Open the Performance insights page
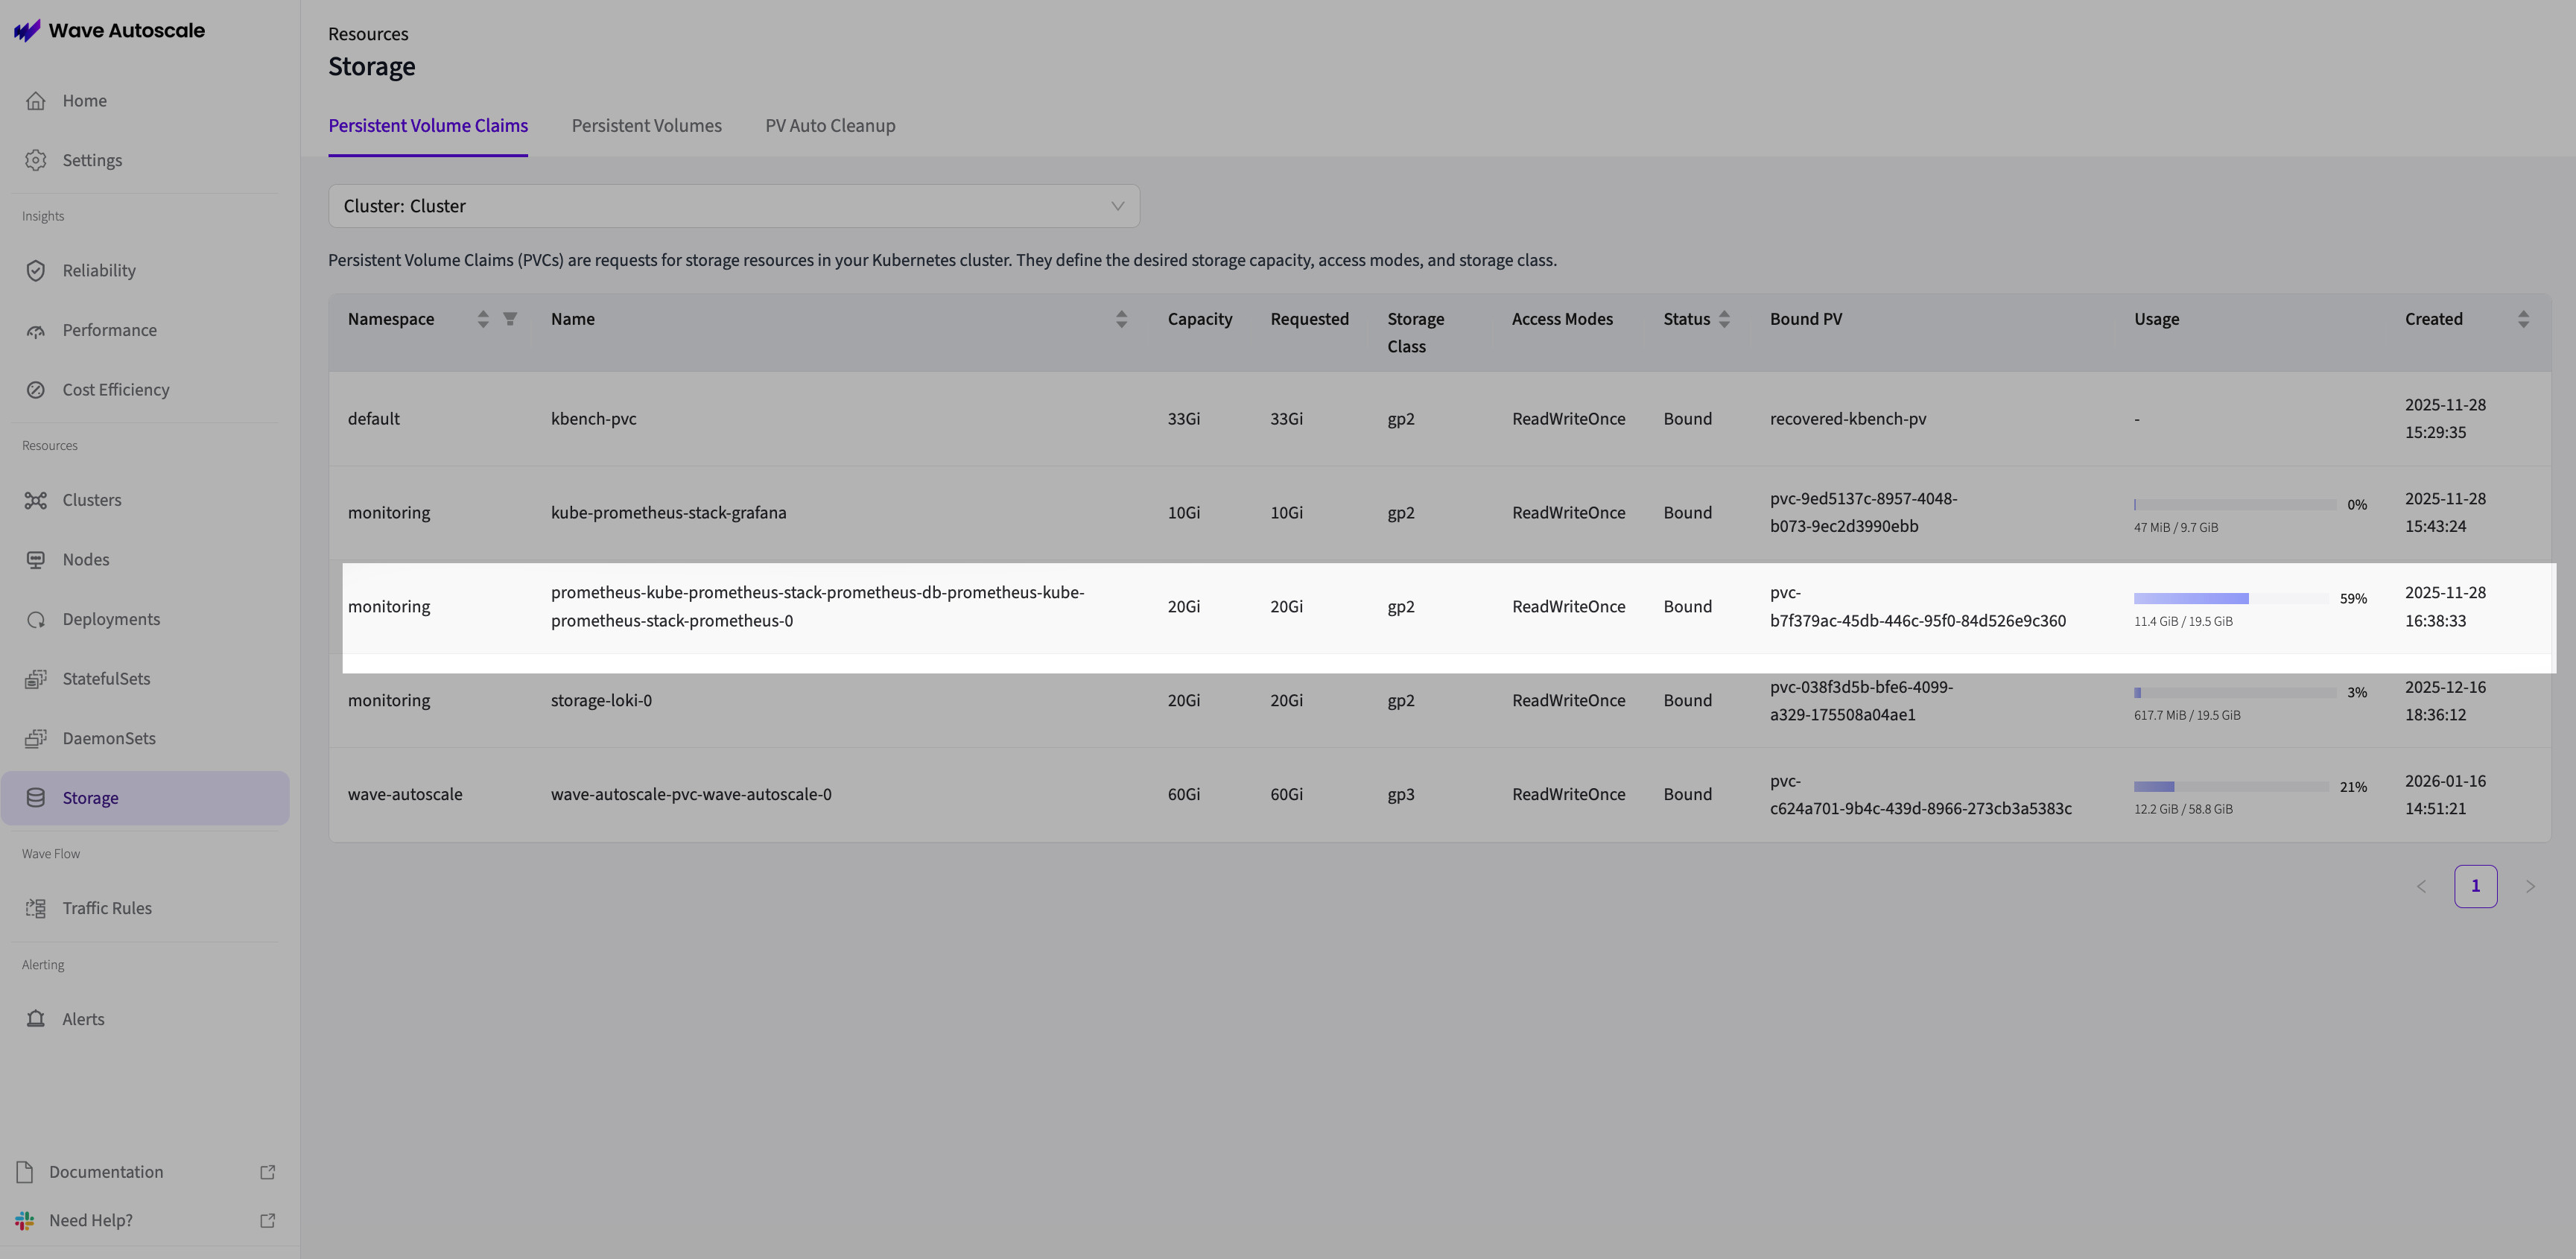This screenshot has height=1259, width=2576. [x=145, y=331]
